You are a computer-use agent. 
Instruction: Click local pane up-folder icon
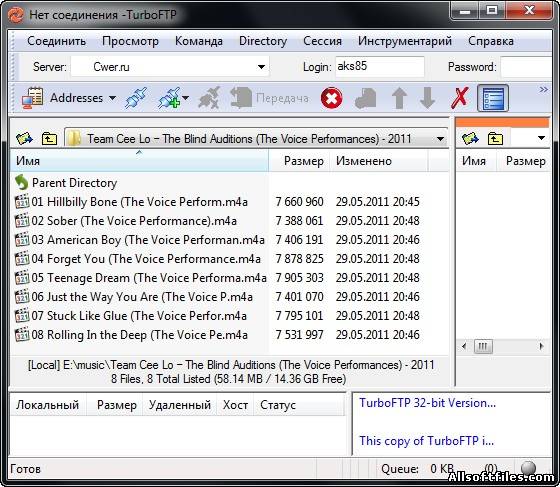click(49, 138)
